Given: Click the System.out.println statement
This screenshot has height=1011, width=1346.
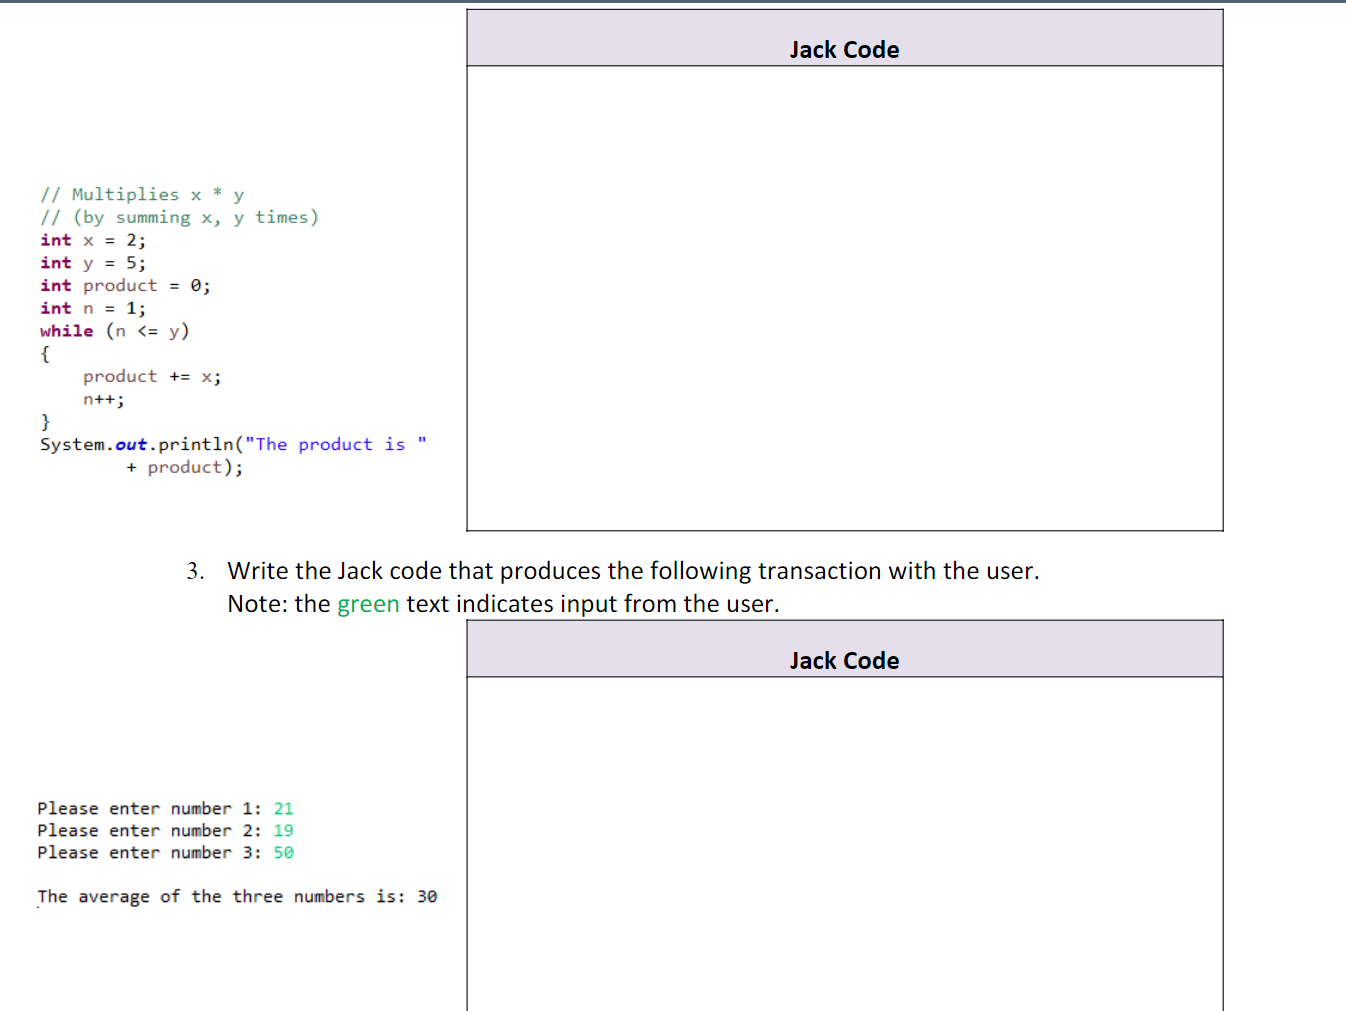Looking at the screenshot, I should [233, 444].
